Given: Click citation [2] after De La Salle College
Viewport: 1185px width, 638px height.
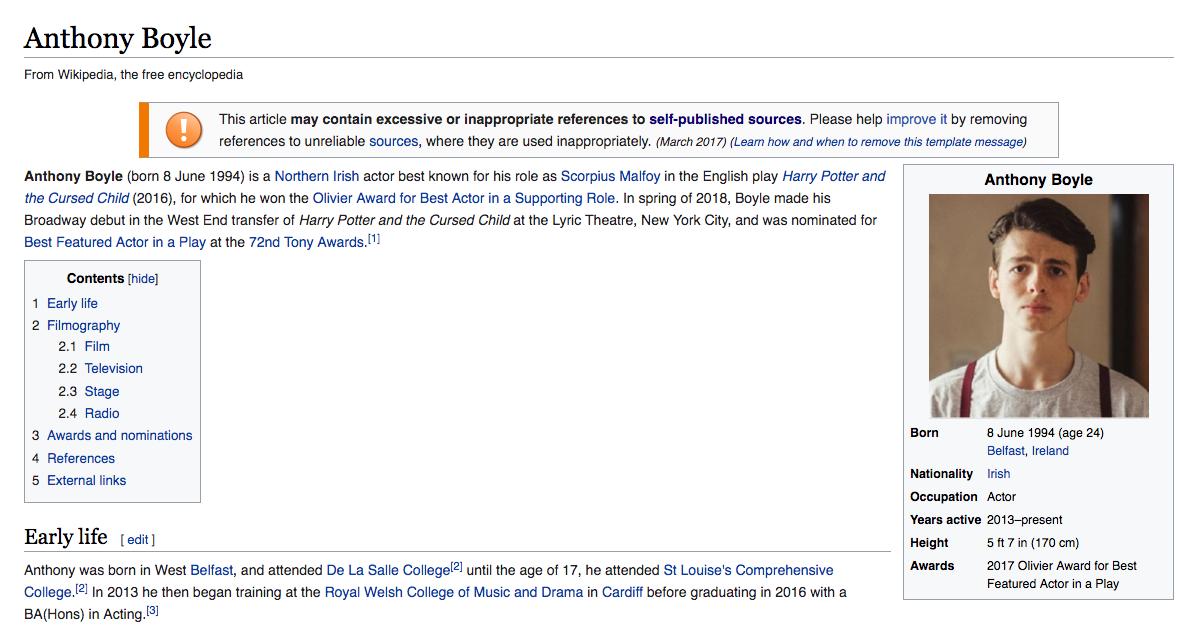Looking at the screenshot, I should pyautogui.click(x=456, y=567).
